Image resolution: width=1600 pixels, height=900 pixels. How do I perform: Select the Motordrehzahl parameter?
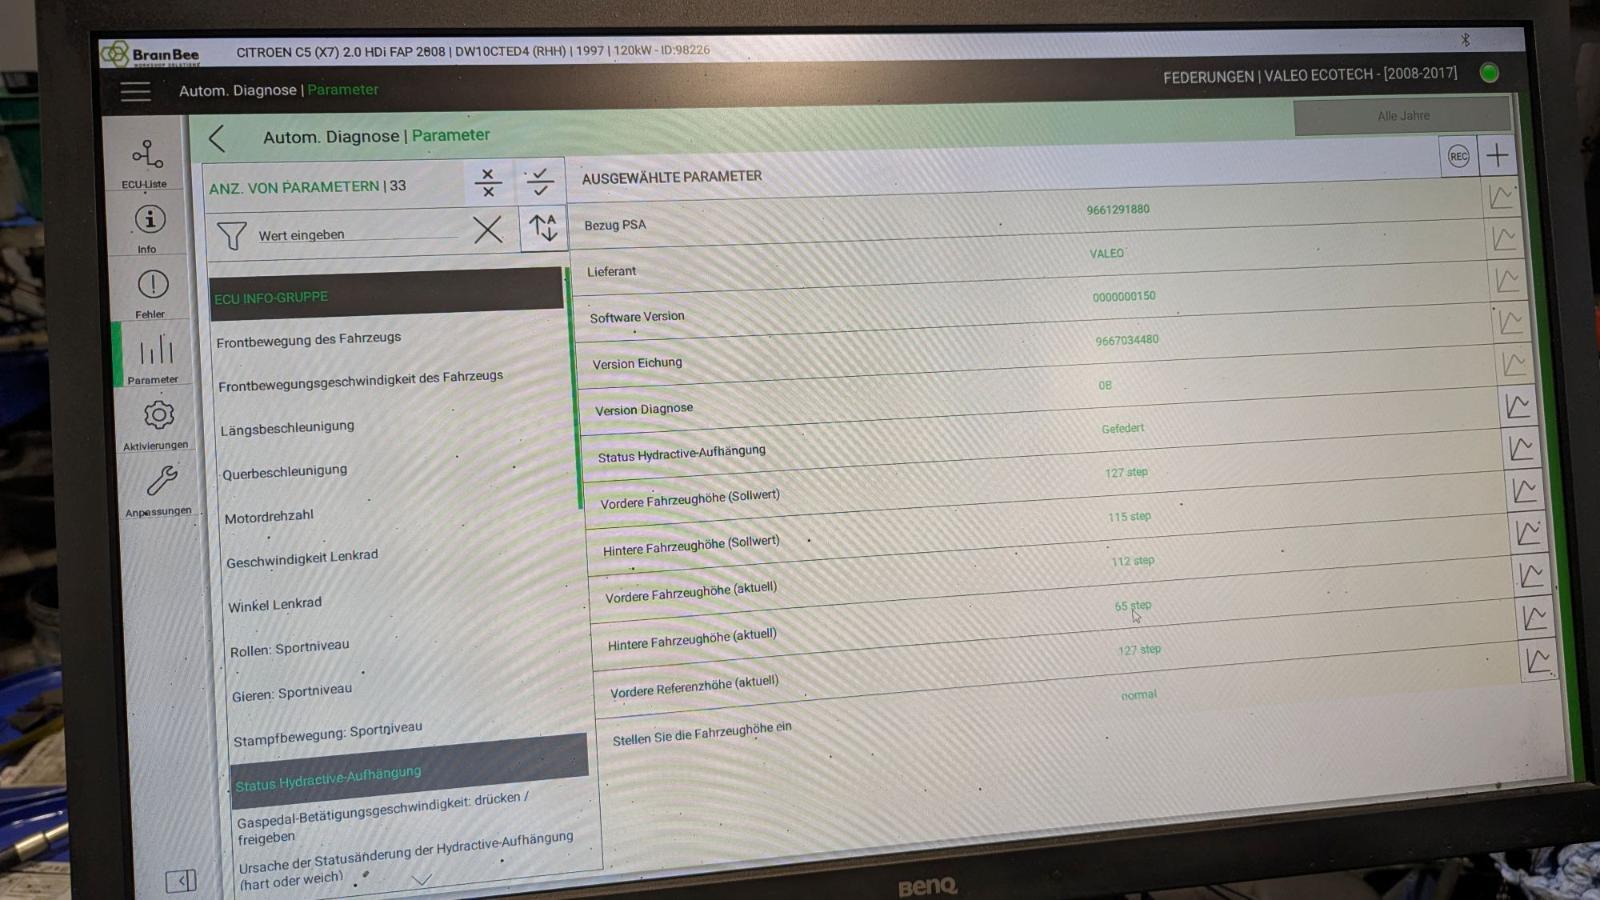[x=269, y=516]
